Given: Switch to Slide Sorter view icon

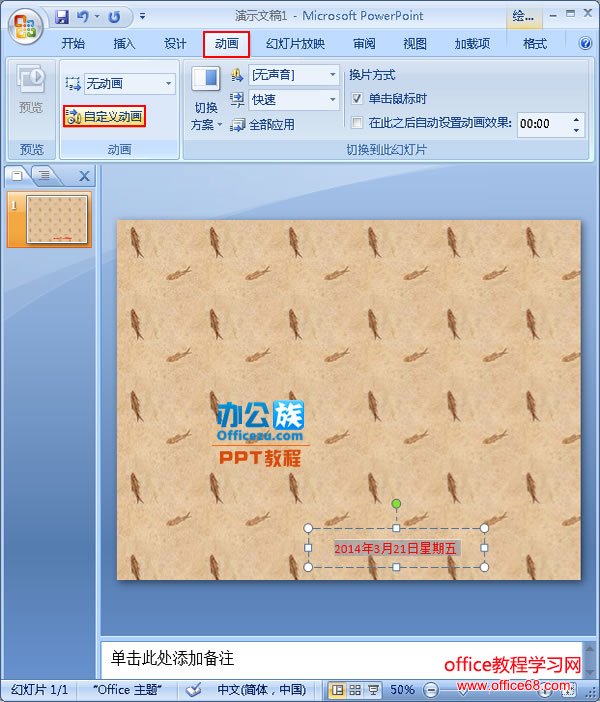Looking at the screenshot, I should tap(355, 690).
